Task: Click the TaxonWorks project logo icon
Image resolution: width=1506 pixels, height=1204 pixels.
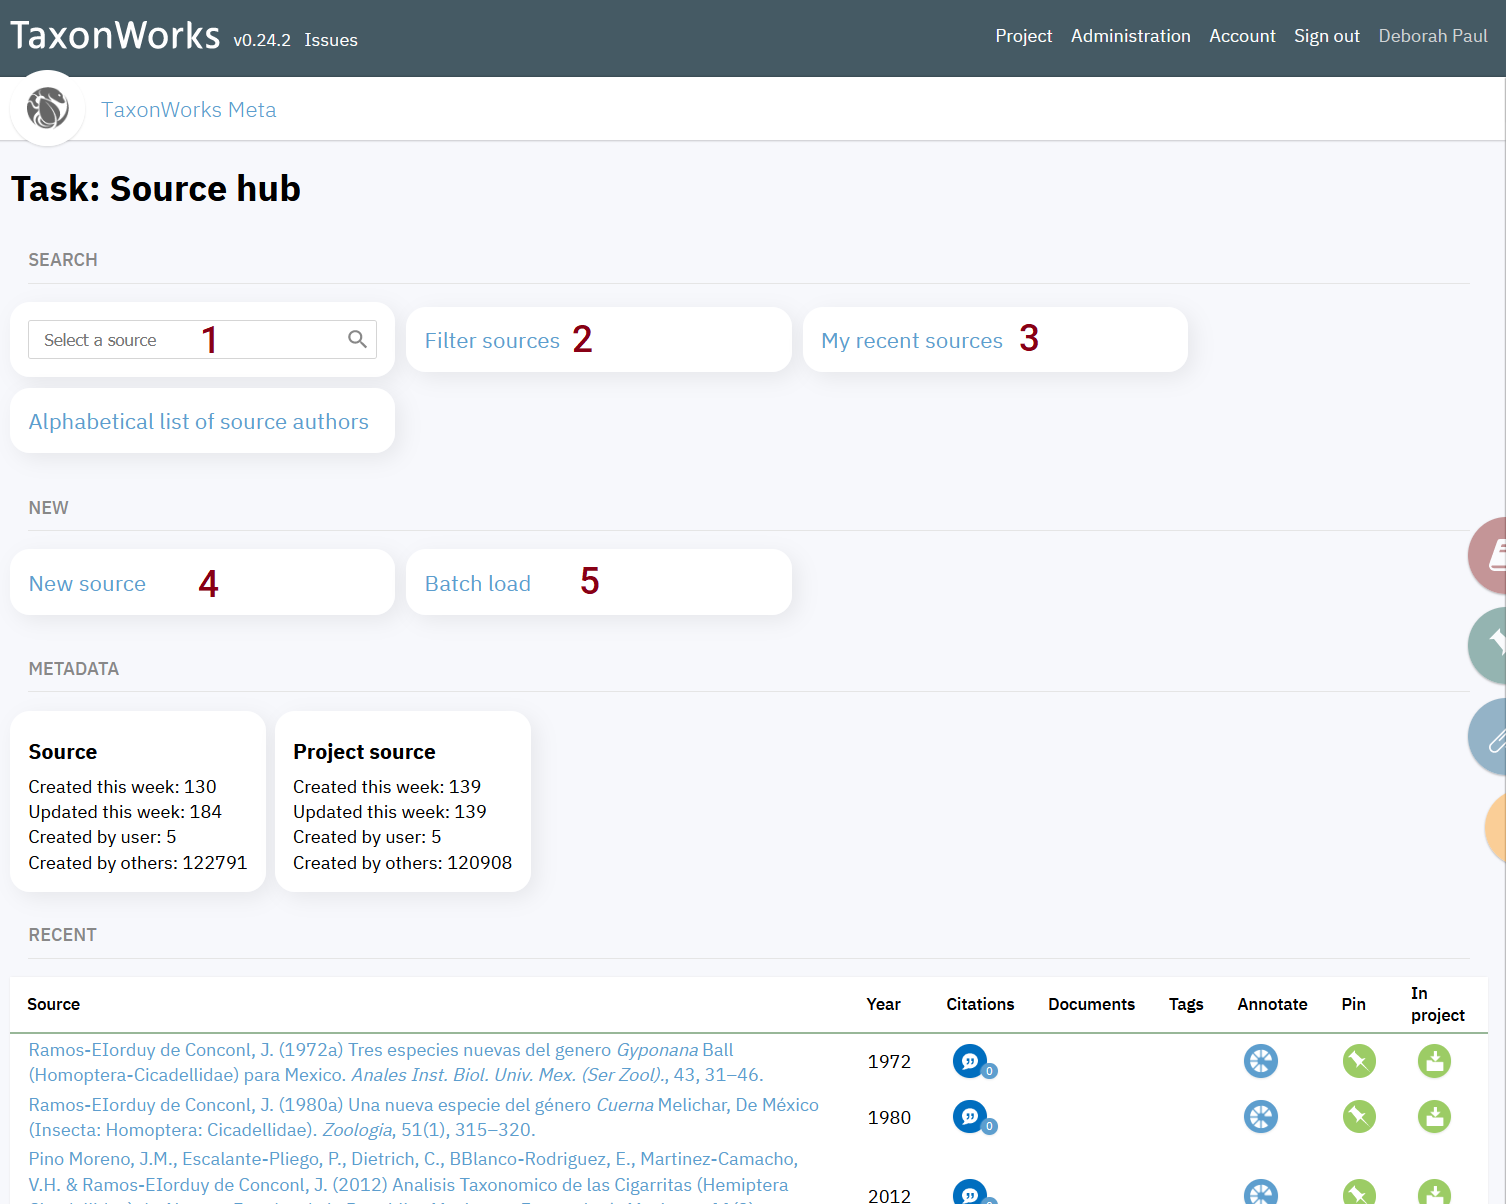Action: (x=47, y=108)
